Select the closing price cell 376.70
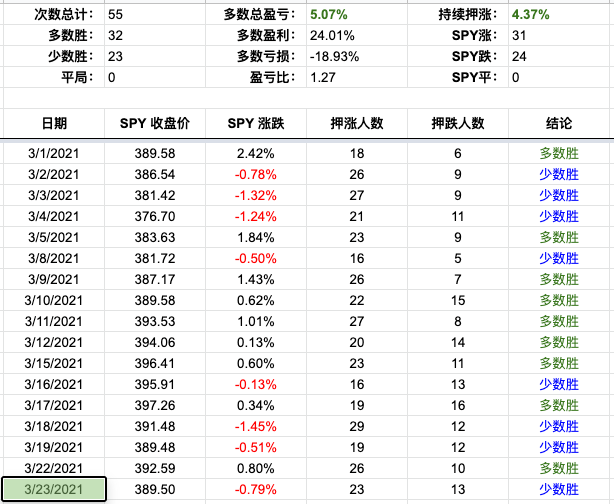The width and height of the screenshot is (614, 504). tap(154, 216)
